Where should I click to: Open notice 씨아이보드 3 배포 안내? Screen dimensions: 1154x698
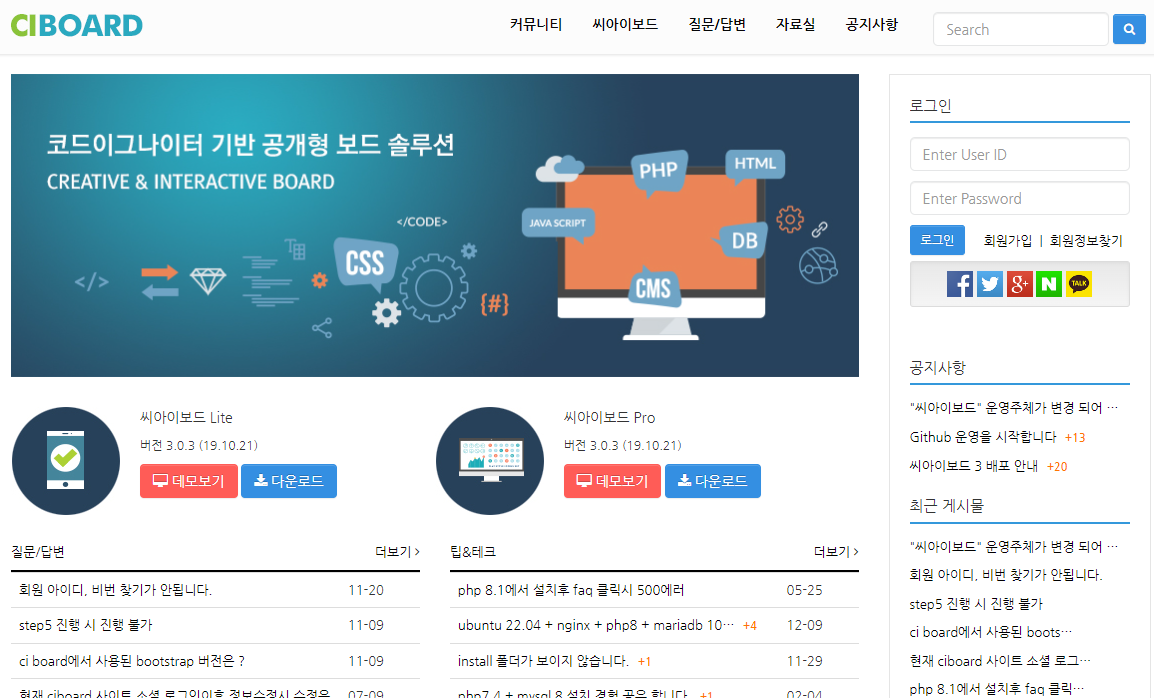(974, 465)
